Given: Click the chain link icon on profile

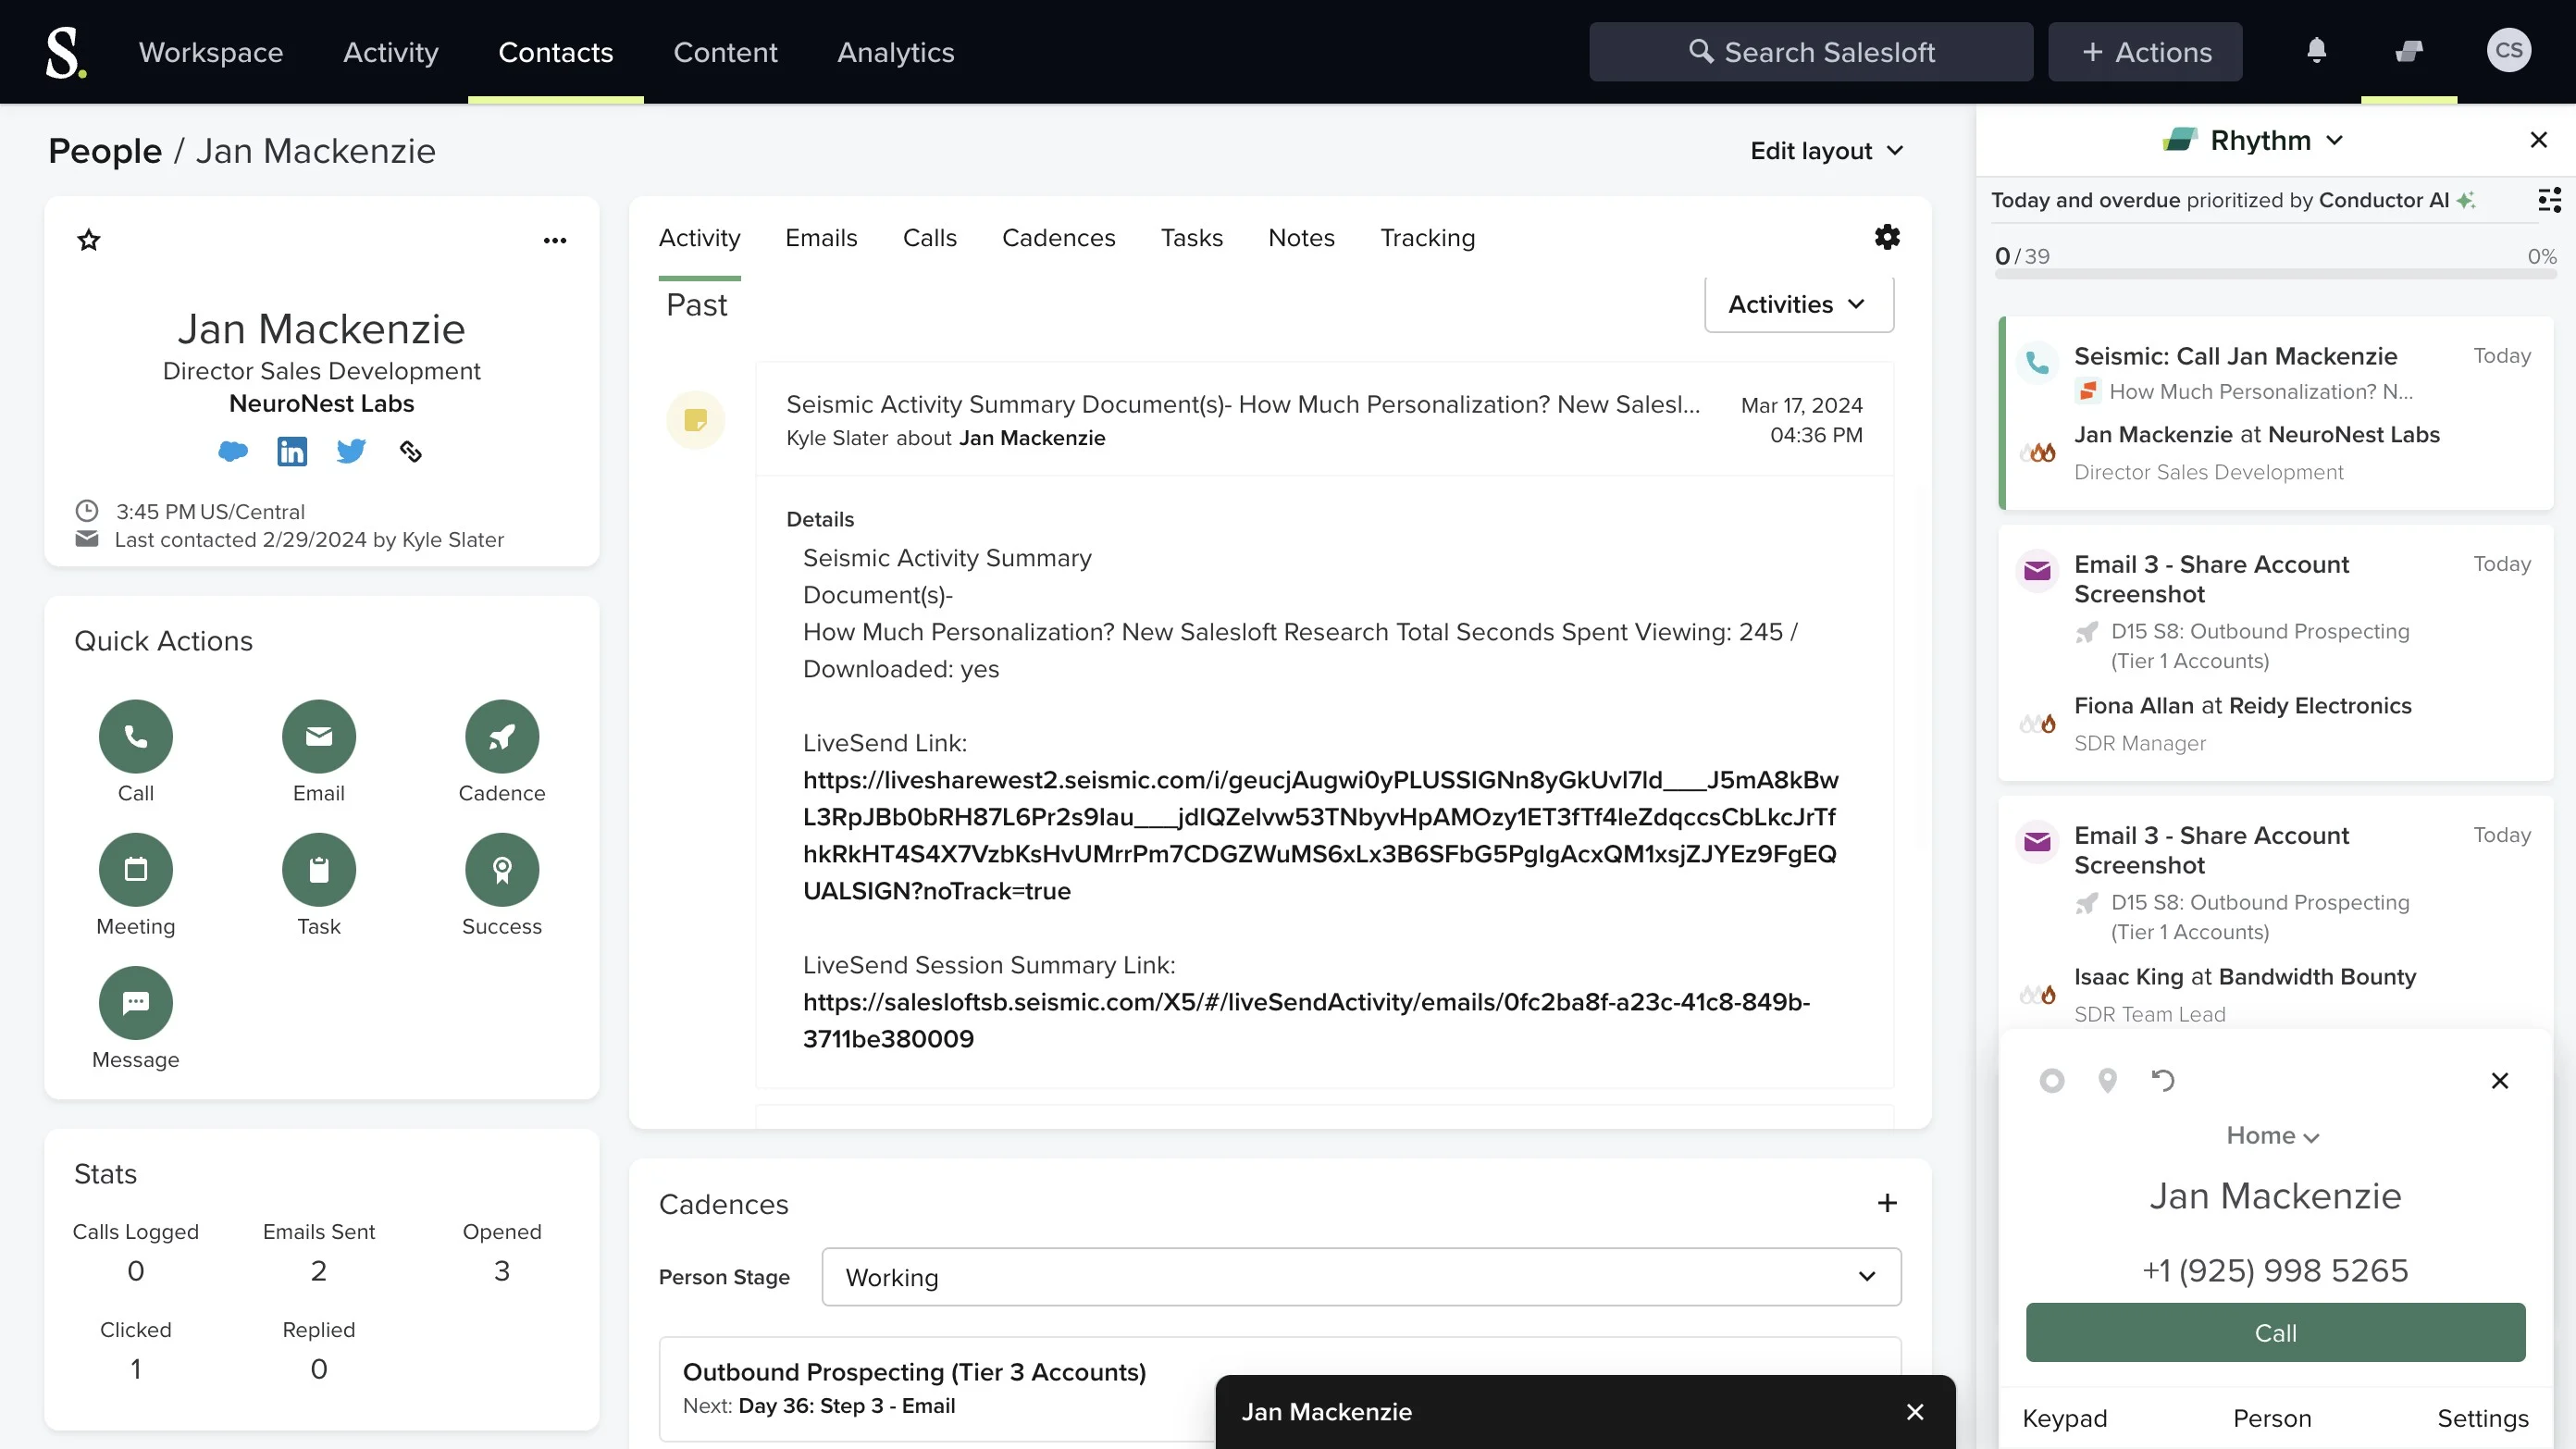Looking at the screenshot, I should [410, 452].
